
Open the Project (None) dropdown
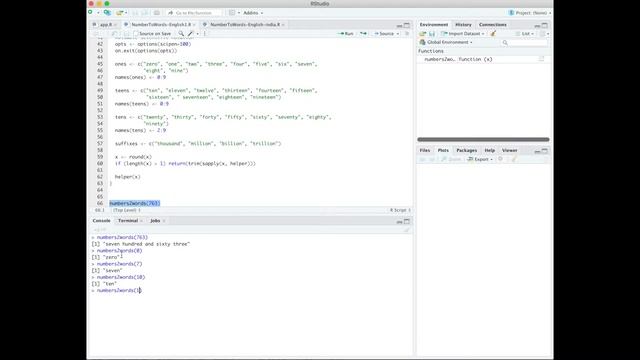pyautogui.click(x=530, y=13)
